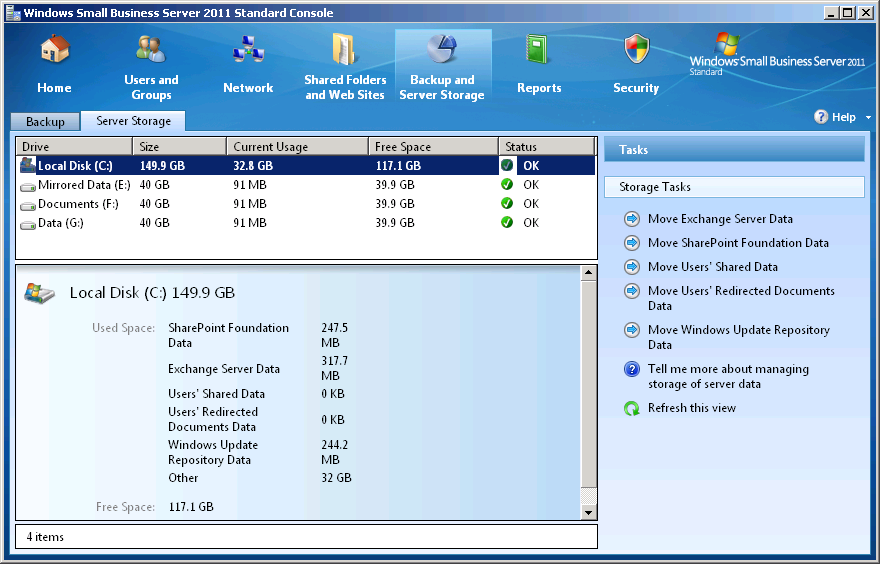
Task: Click Local Disk (C:) drive icon
Action: click(28, 165)
